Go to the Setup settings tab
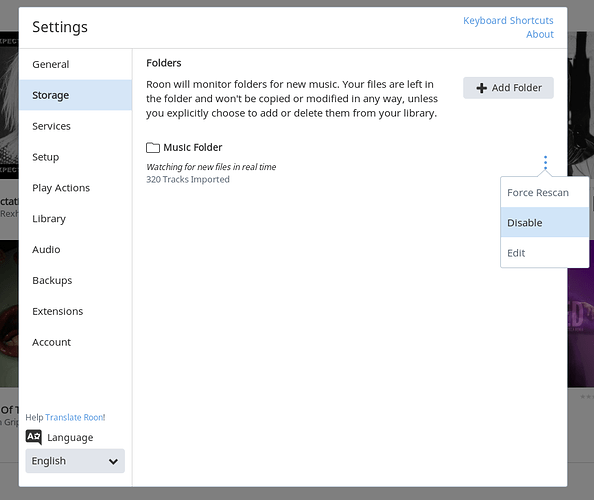Image resolution: width=594 pixels, height=500 pixels. pos(75,157)
